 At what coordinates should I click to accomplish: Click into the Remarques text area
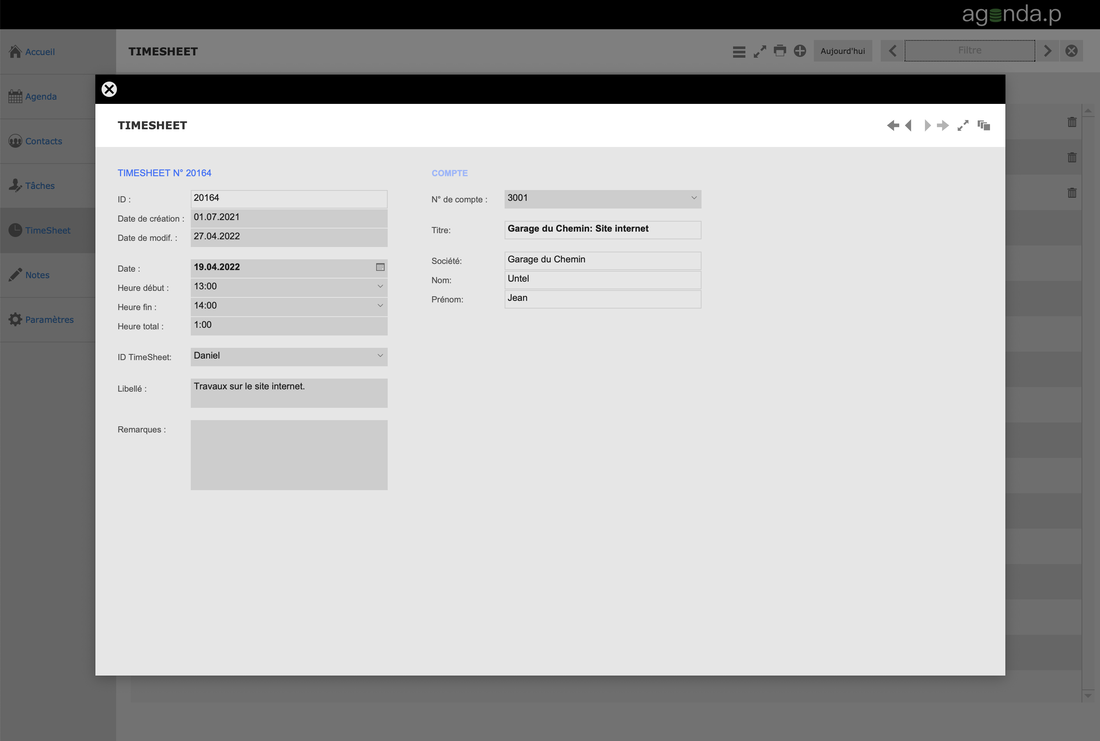(289, 455)
